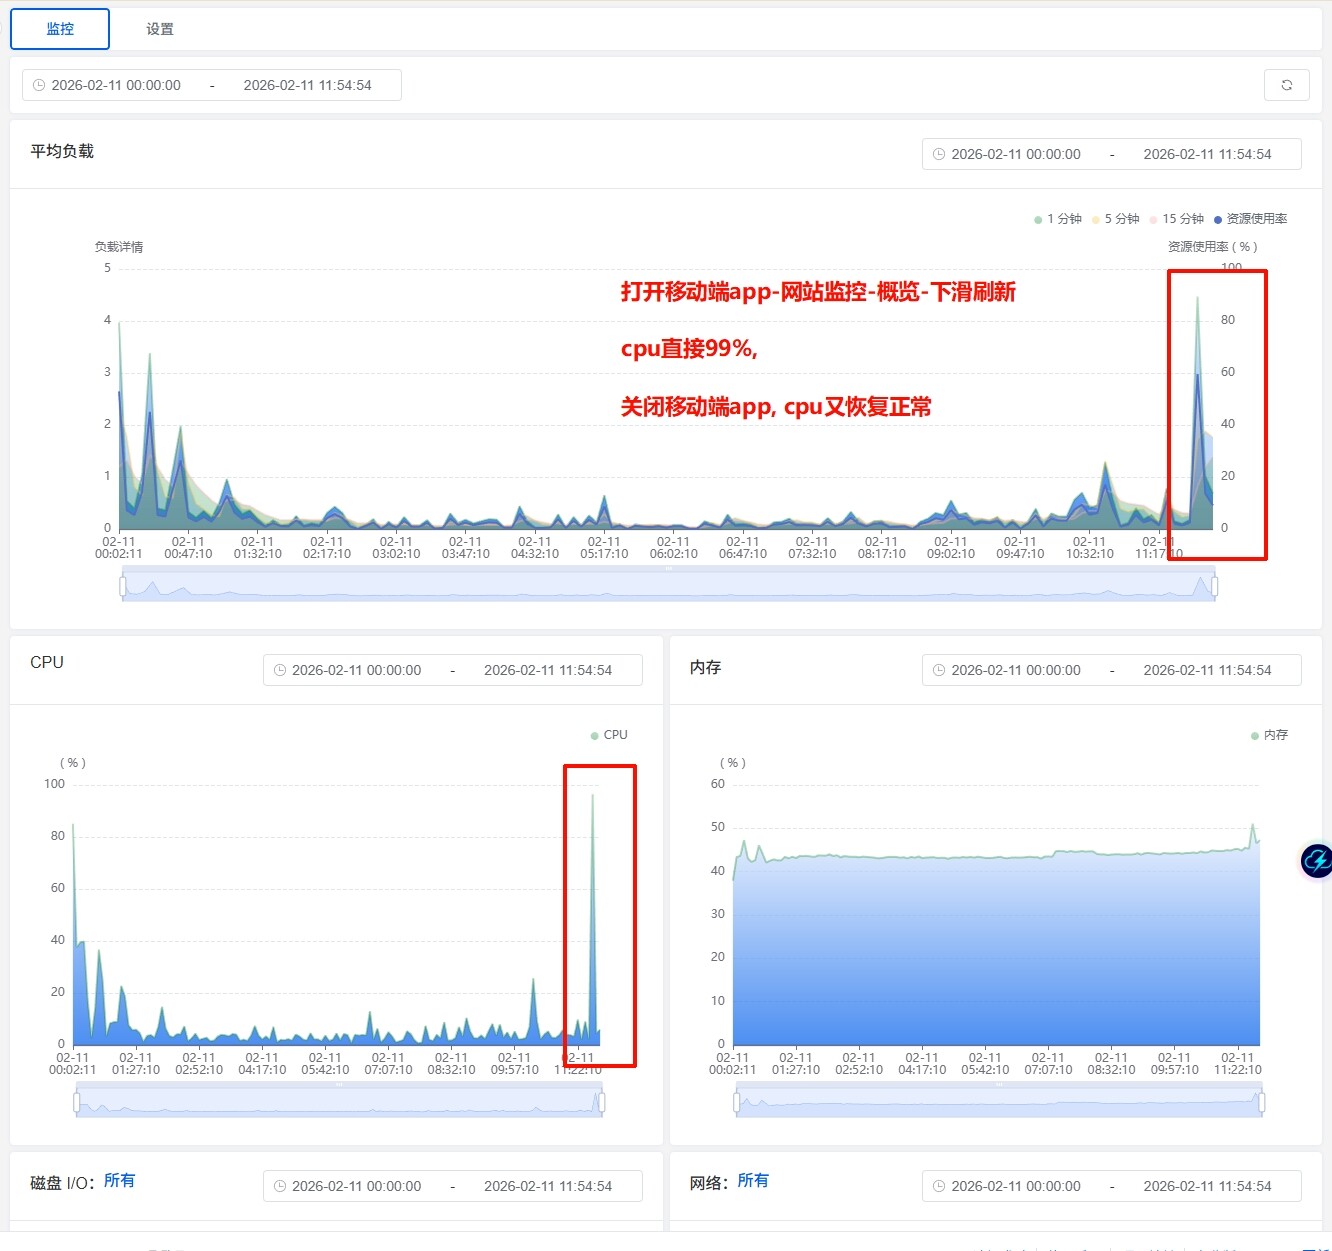Hide the 资源使用率 legend series
This screenshot has height=1251, width=1332.
(1250, 219)
